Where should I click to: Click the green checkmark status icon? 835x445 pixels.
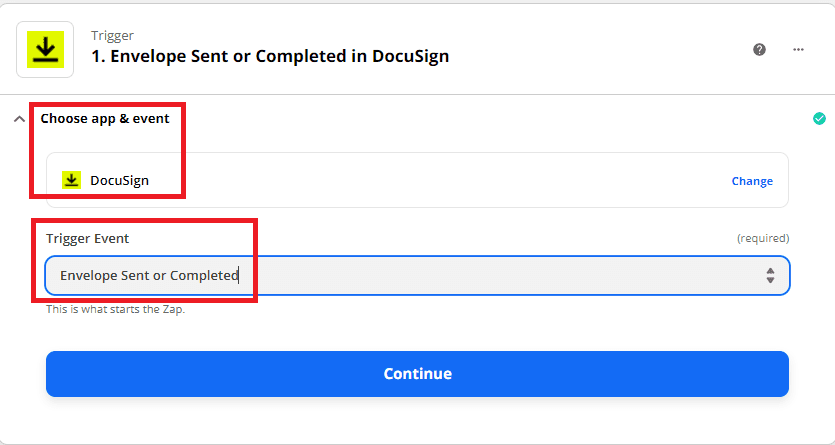(x=820, y=119)
